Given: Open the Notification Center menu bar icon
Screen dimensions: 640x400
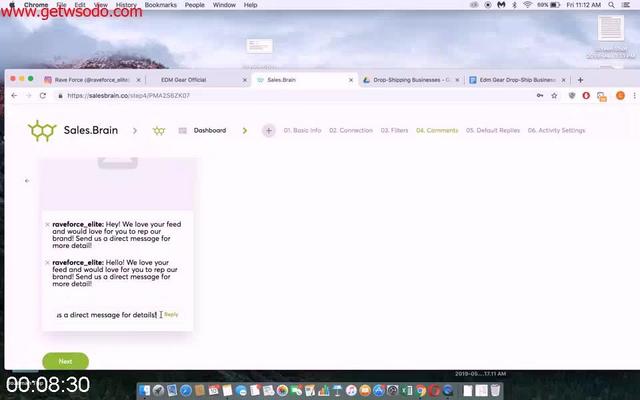Looking at the screenshot, I should 626,5.
